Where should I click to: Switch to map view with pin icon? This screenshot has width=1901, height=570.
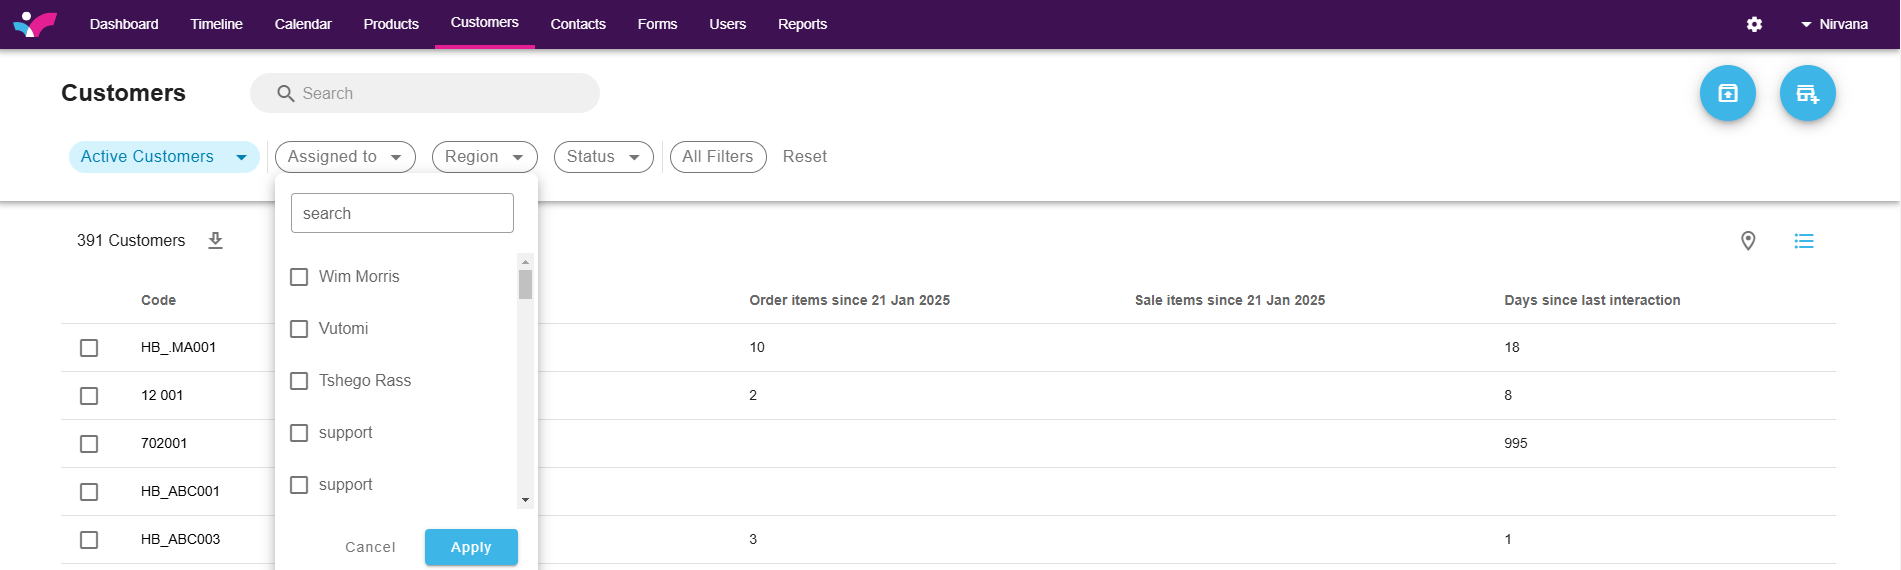pos(1748,241)
